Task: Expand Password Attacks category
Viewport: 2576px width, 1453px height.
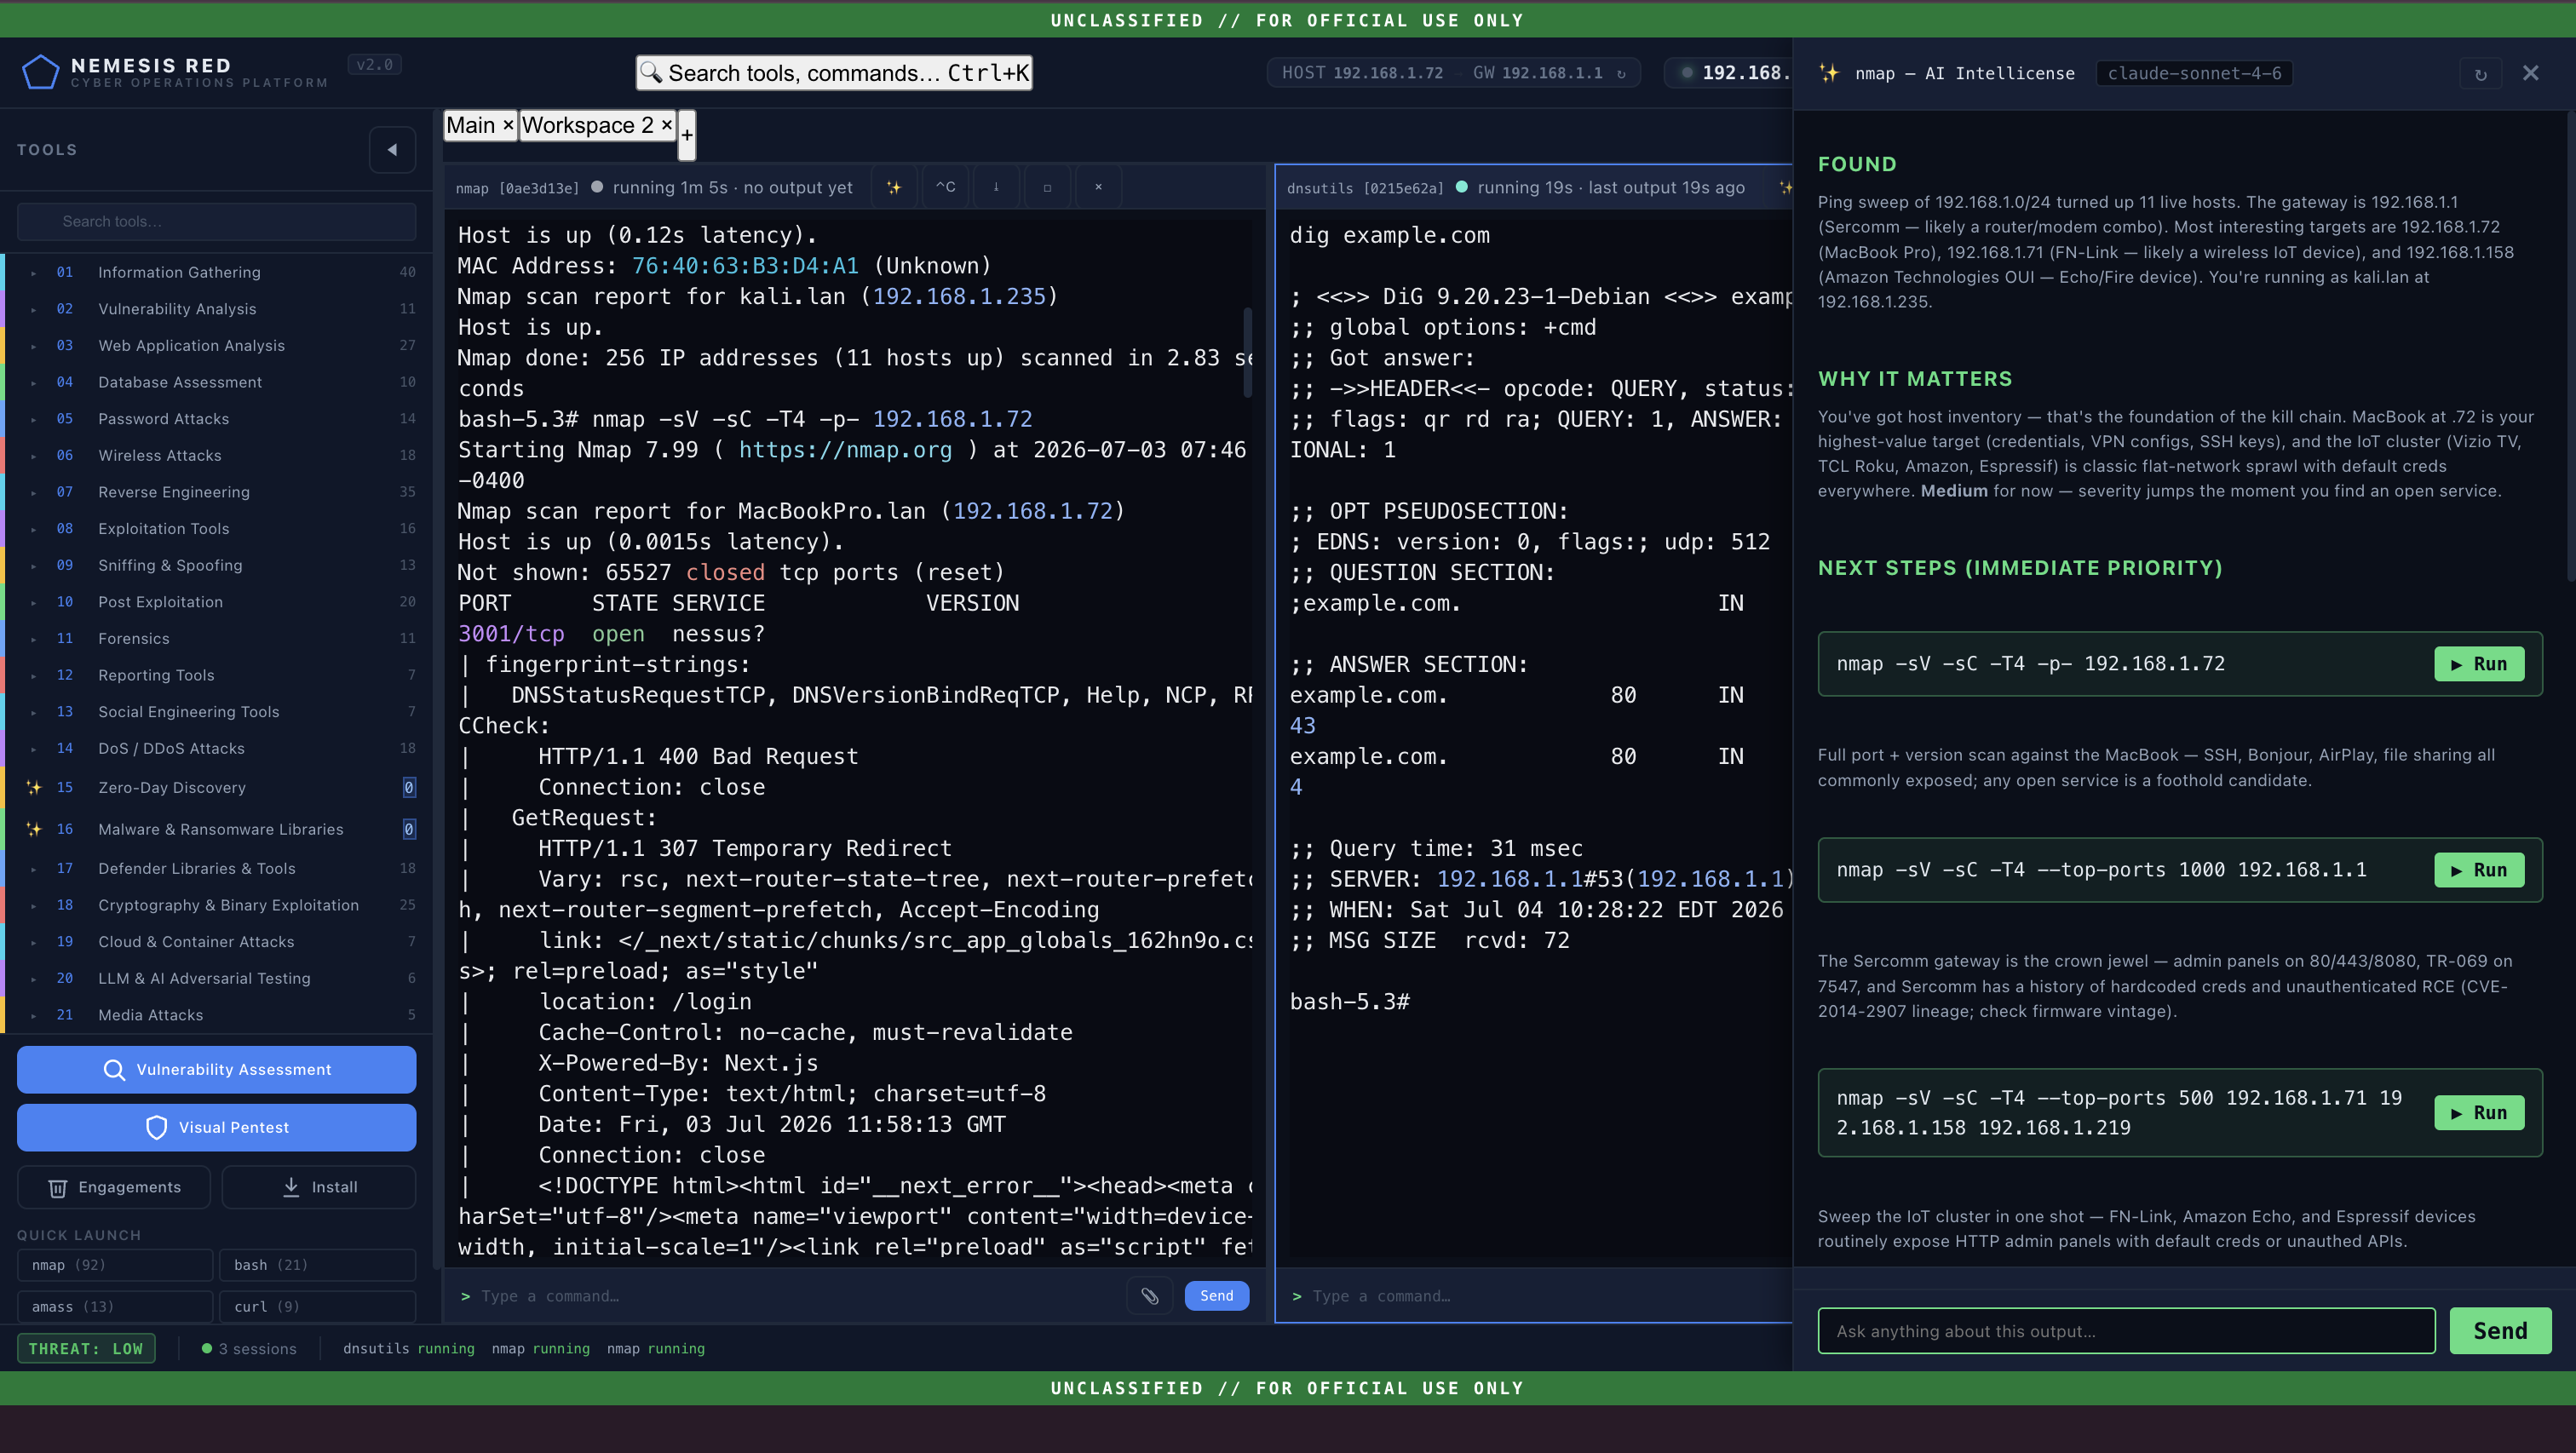Action: [x=217, y=419]
